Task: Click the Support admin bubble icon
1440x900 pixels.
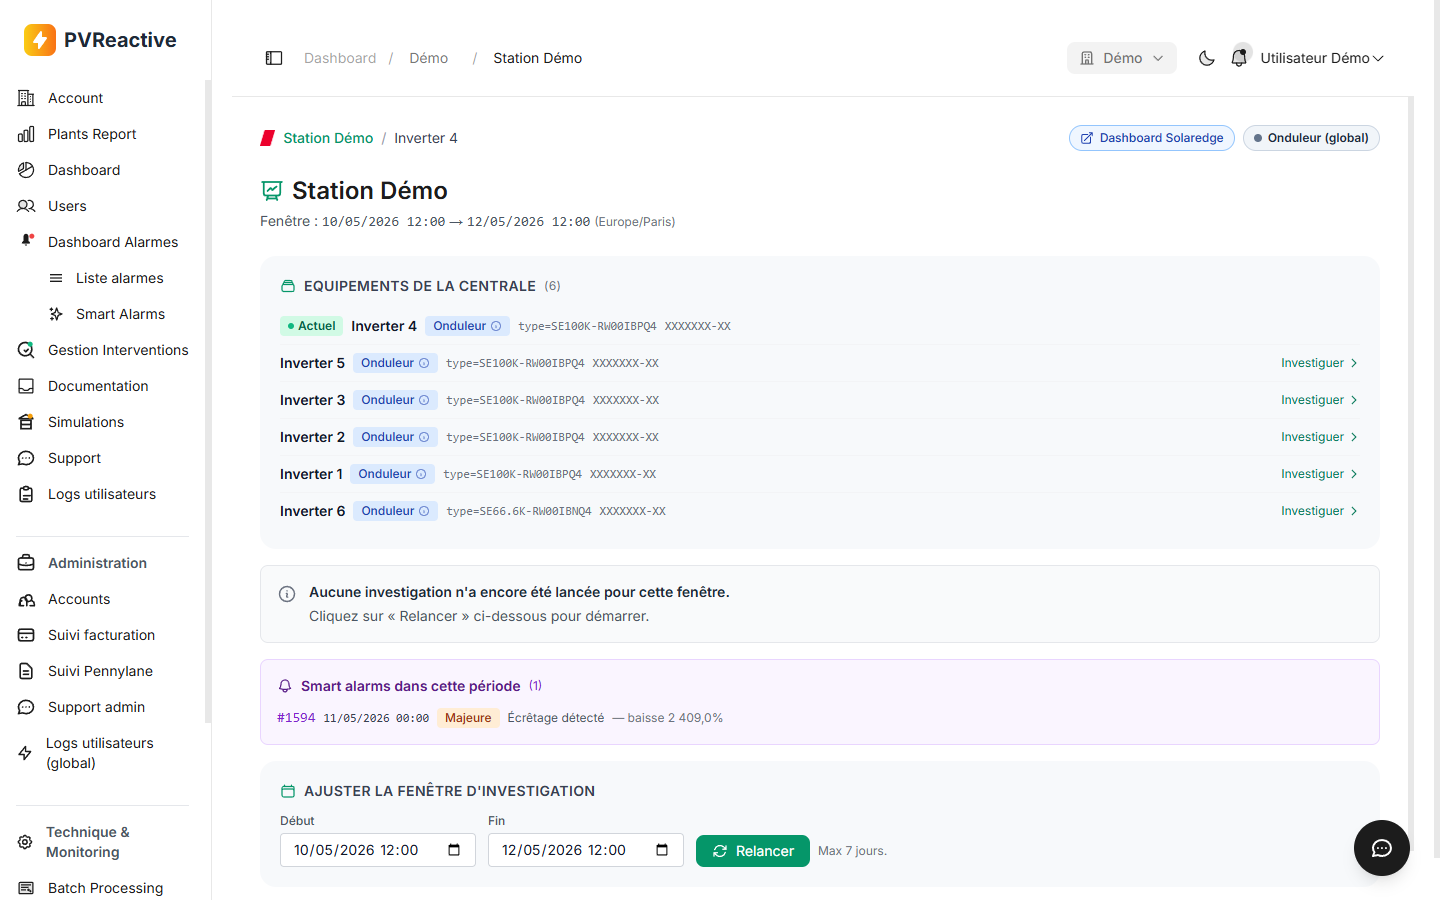Action: [x=26, y=707]
